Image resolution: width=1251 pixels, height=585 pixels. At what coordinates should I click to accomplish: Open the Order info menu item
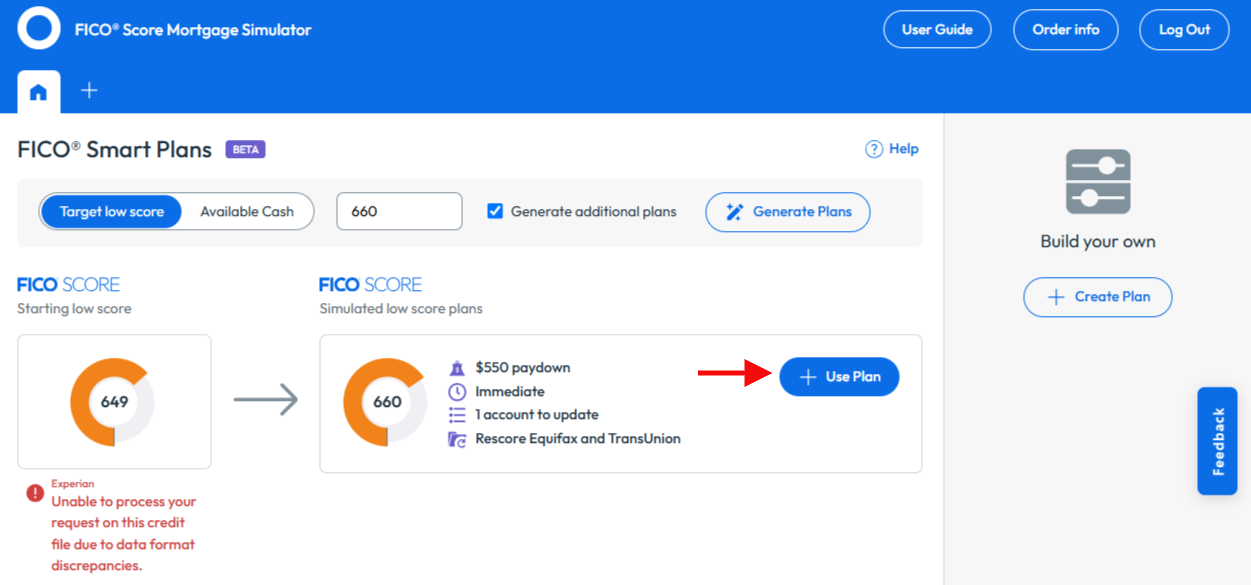(1066, 30)
